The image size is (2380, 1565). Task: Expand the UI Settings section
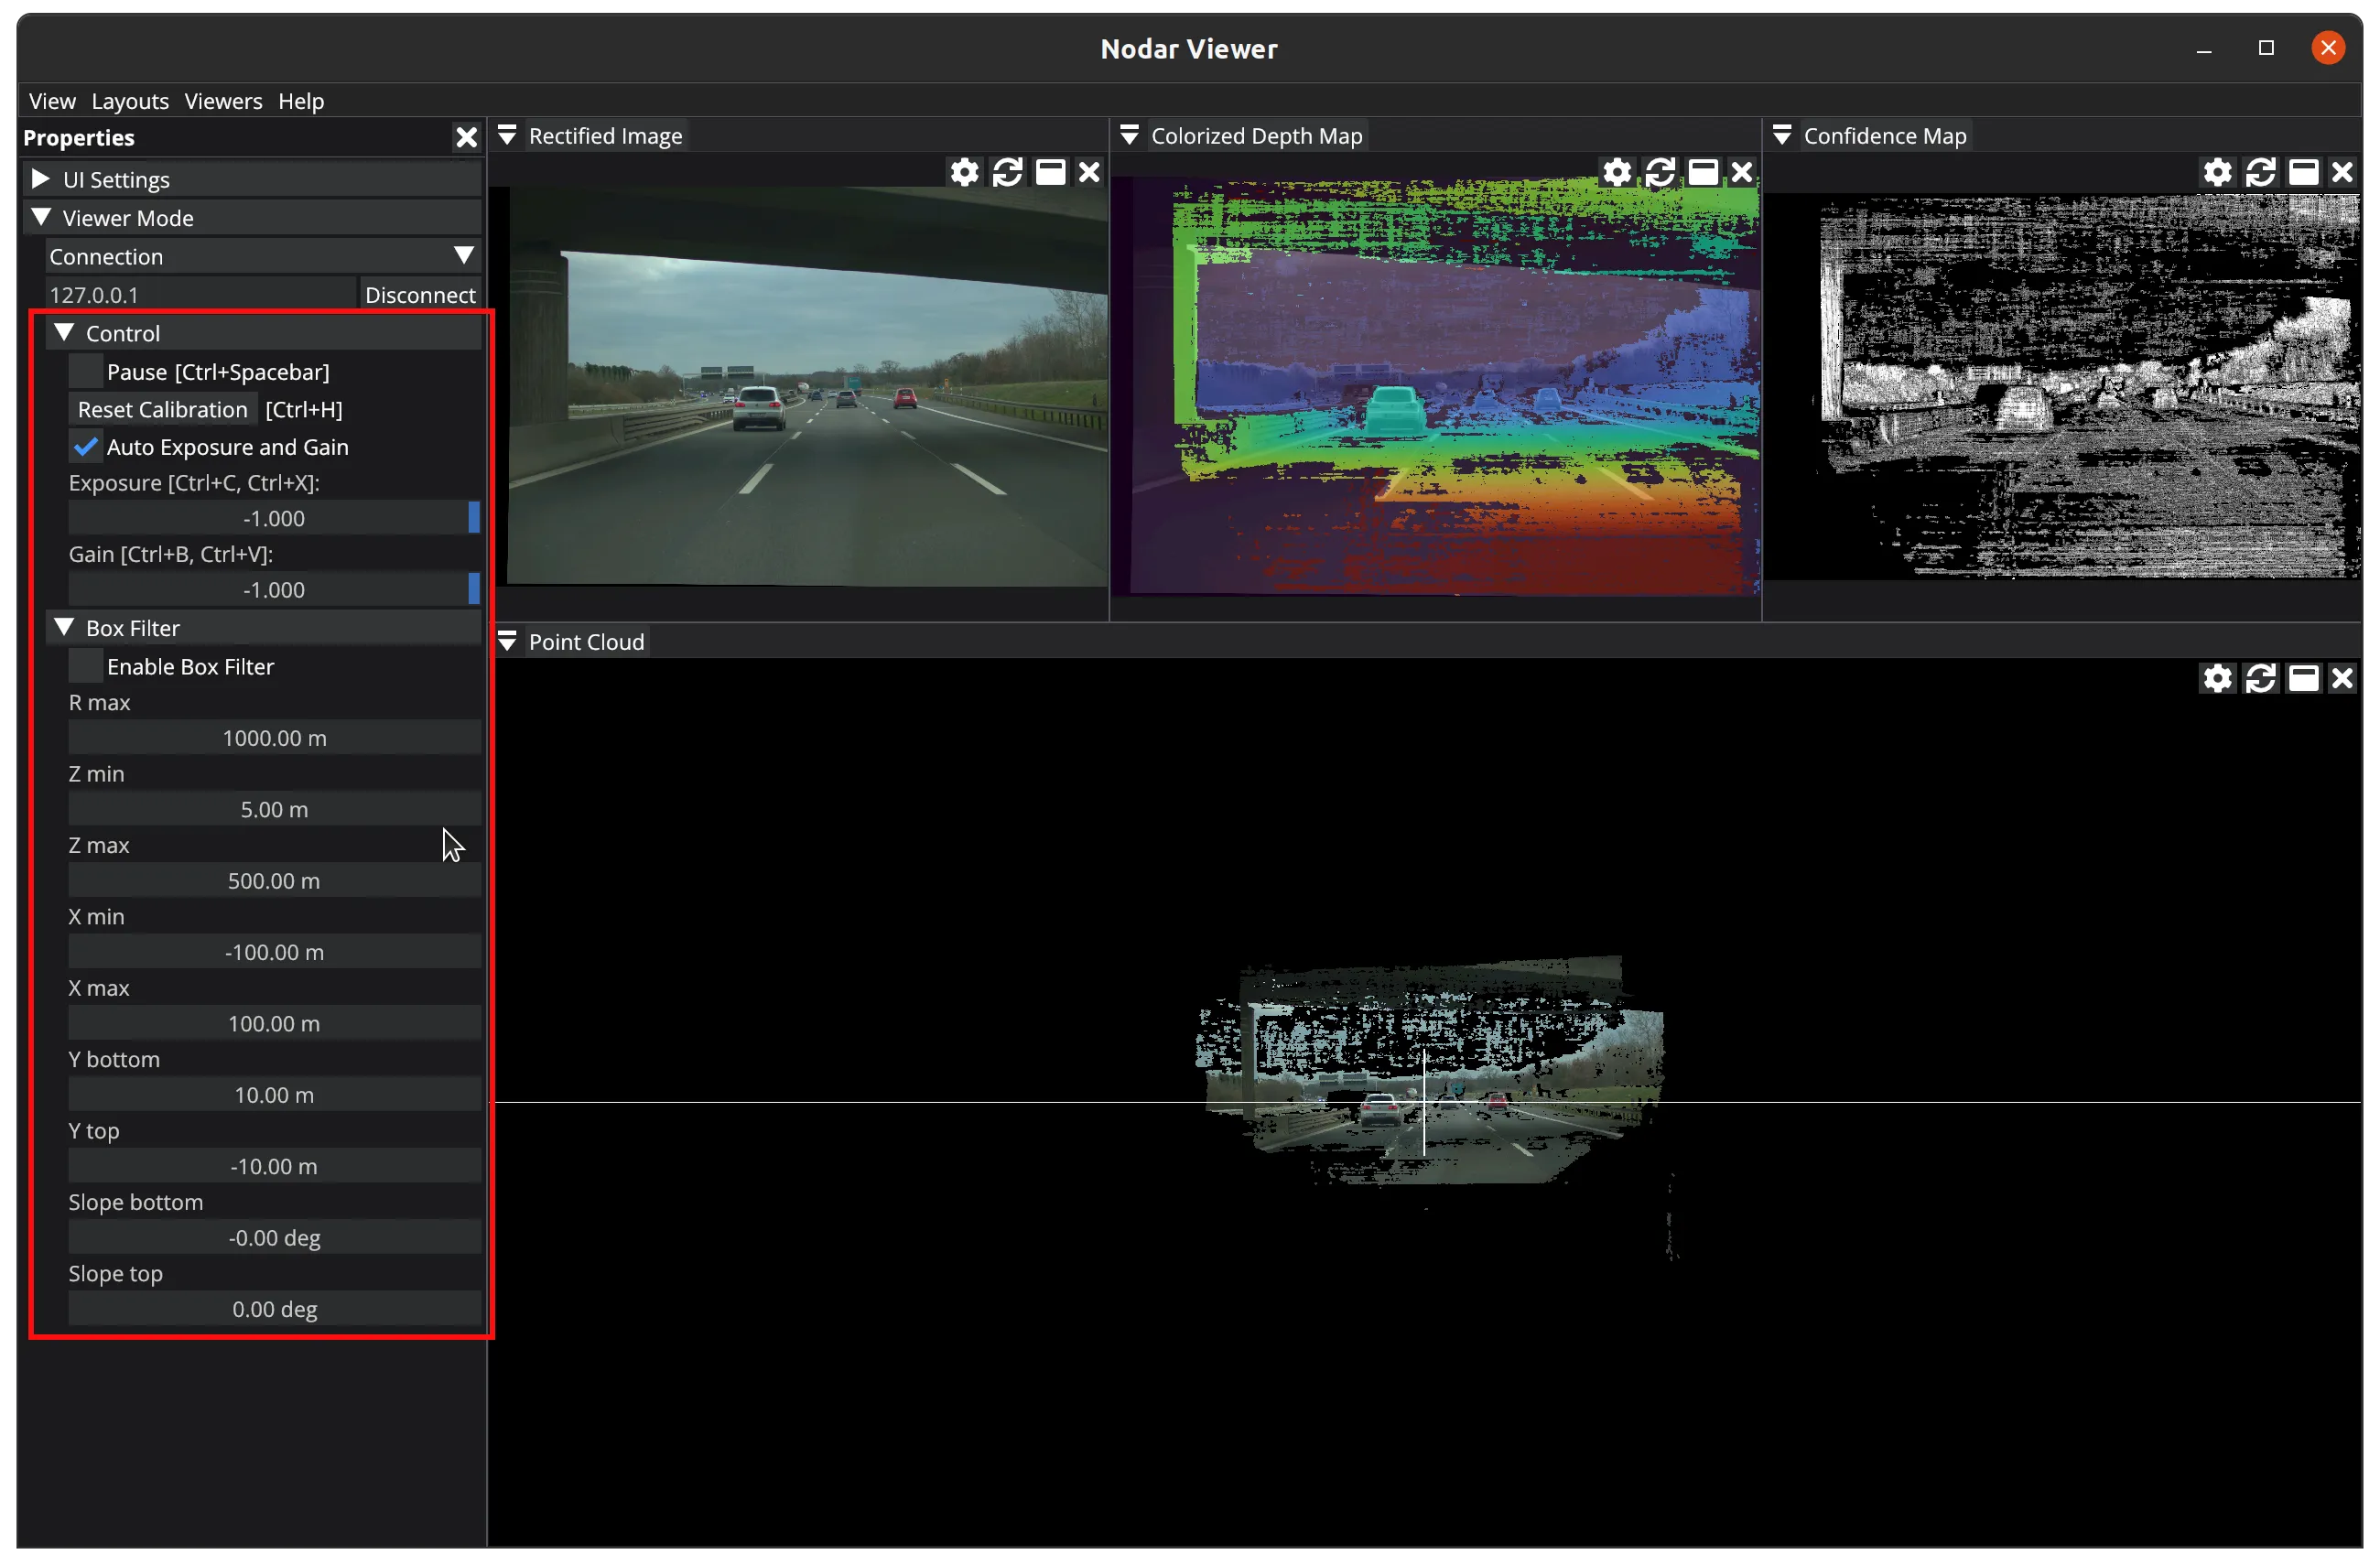click(x=41, y=179)
